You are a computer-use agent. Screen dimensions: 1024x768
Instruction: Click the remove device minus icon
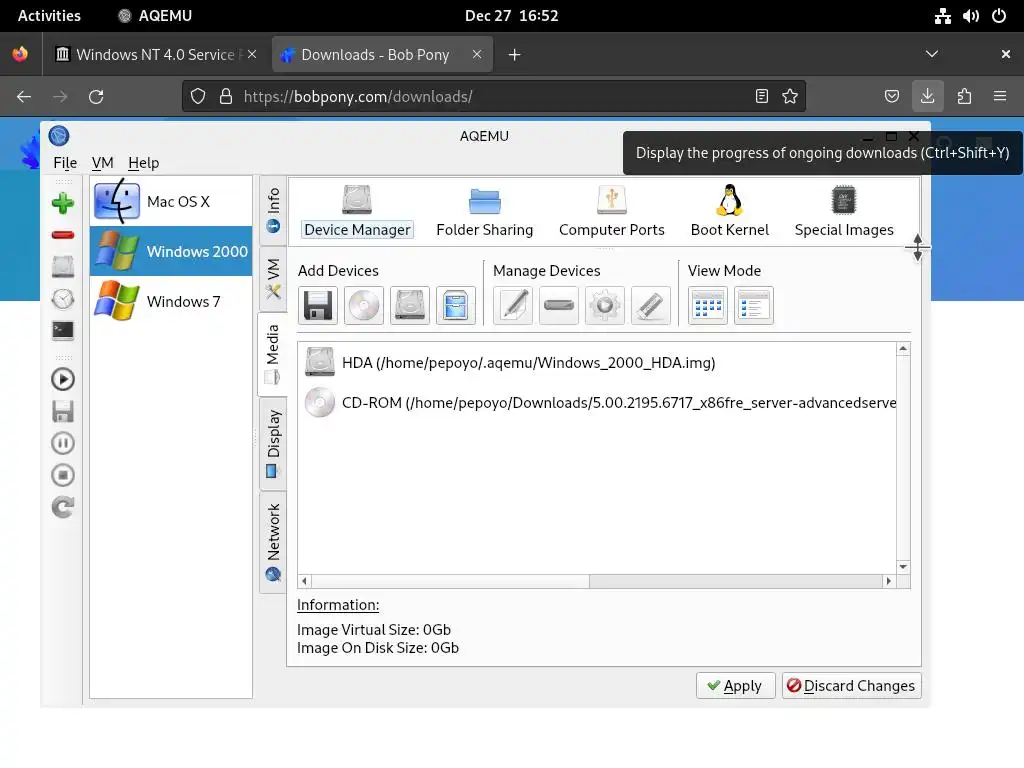[x=559, y=305]
